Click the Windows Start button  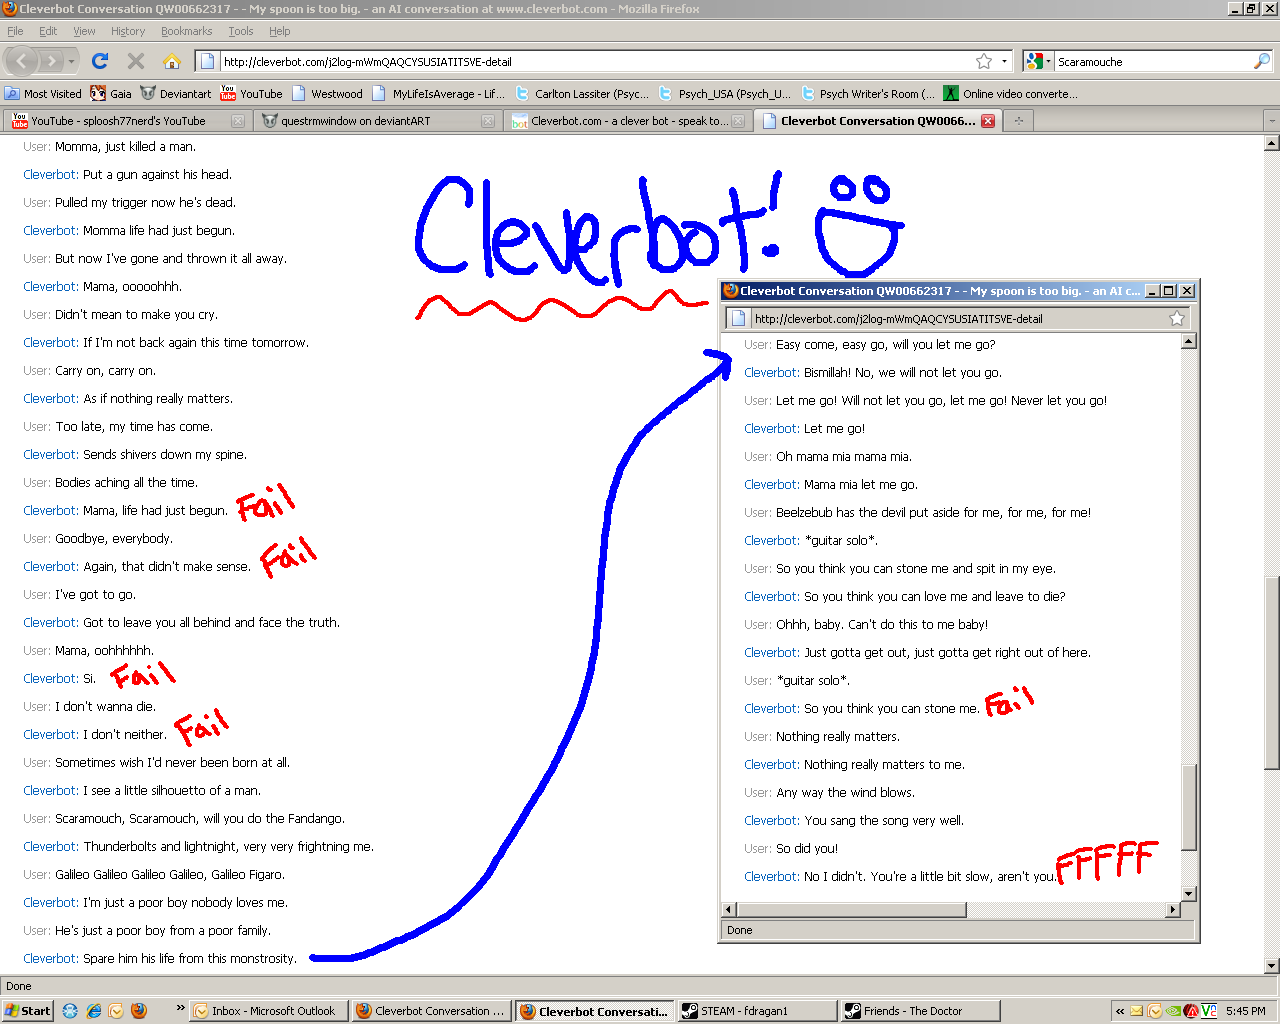pos(27,1011)
